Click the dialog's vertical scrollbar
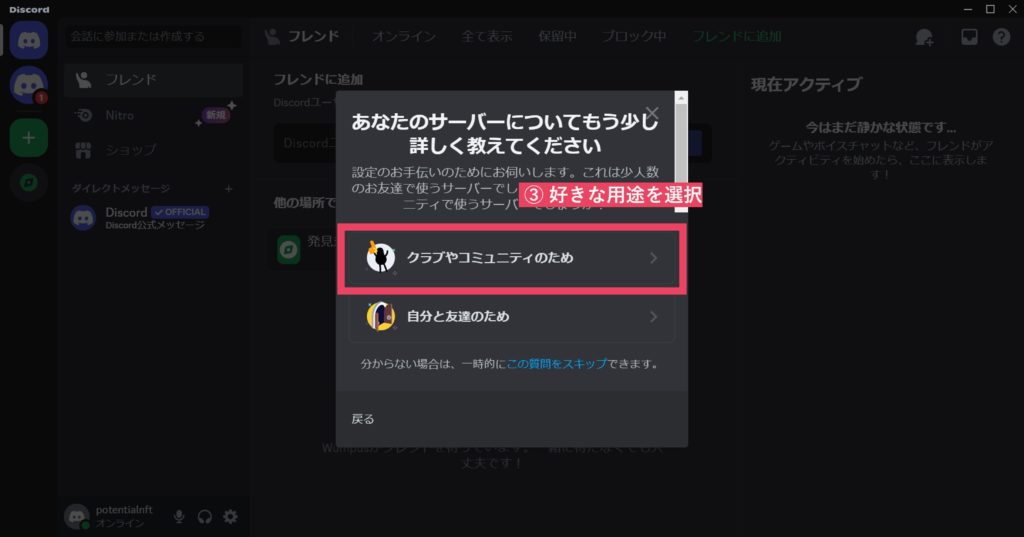The height and width of the screenshot is (537, 1024). coord(681,152)
